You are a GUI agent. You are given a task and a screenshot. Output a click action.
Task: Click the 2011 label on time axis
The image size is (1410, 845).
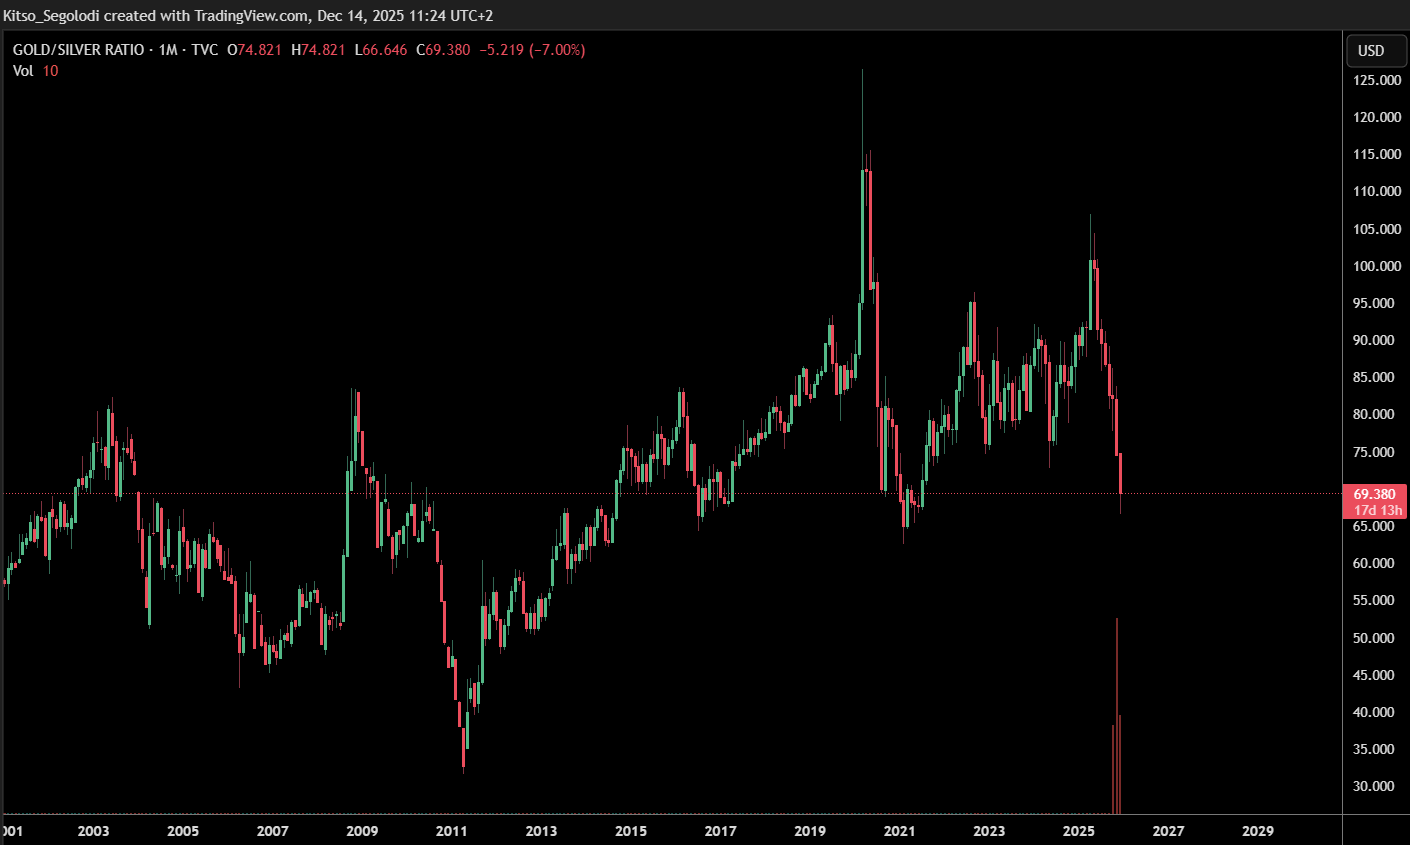click(x=451, y=831)
